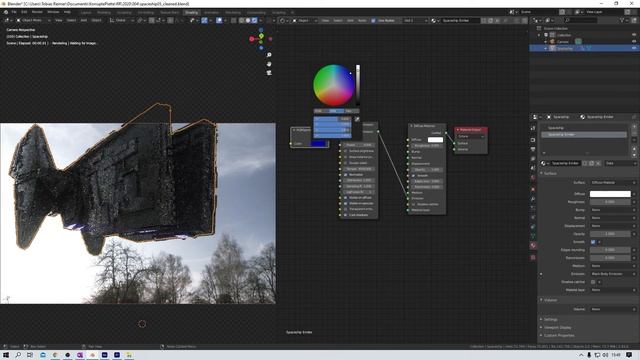Toggle viewport overlays icon in 3D header
Image resolution: width=640 pixels, height=360 pixels.
pos(219,20)
